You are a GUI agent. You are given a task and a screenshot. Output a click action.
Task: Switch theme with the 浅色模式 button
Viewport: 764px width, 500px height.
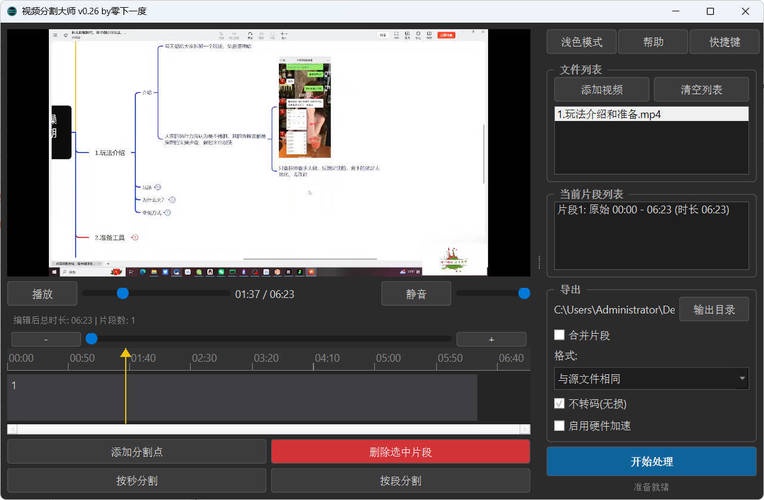pos(580,42)
